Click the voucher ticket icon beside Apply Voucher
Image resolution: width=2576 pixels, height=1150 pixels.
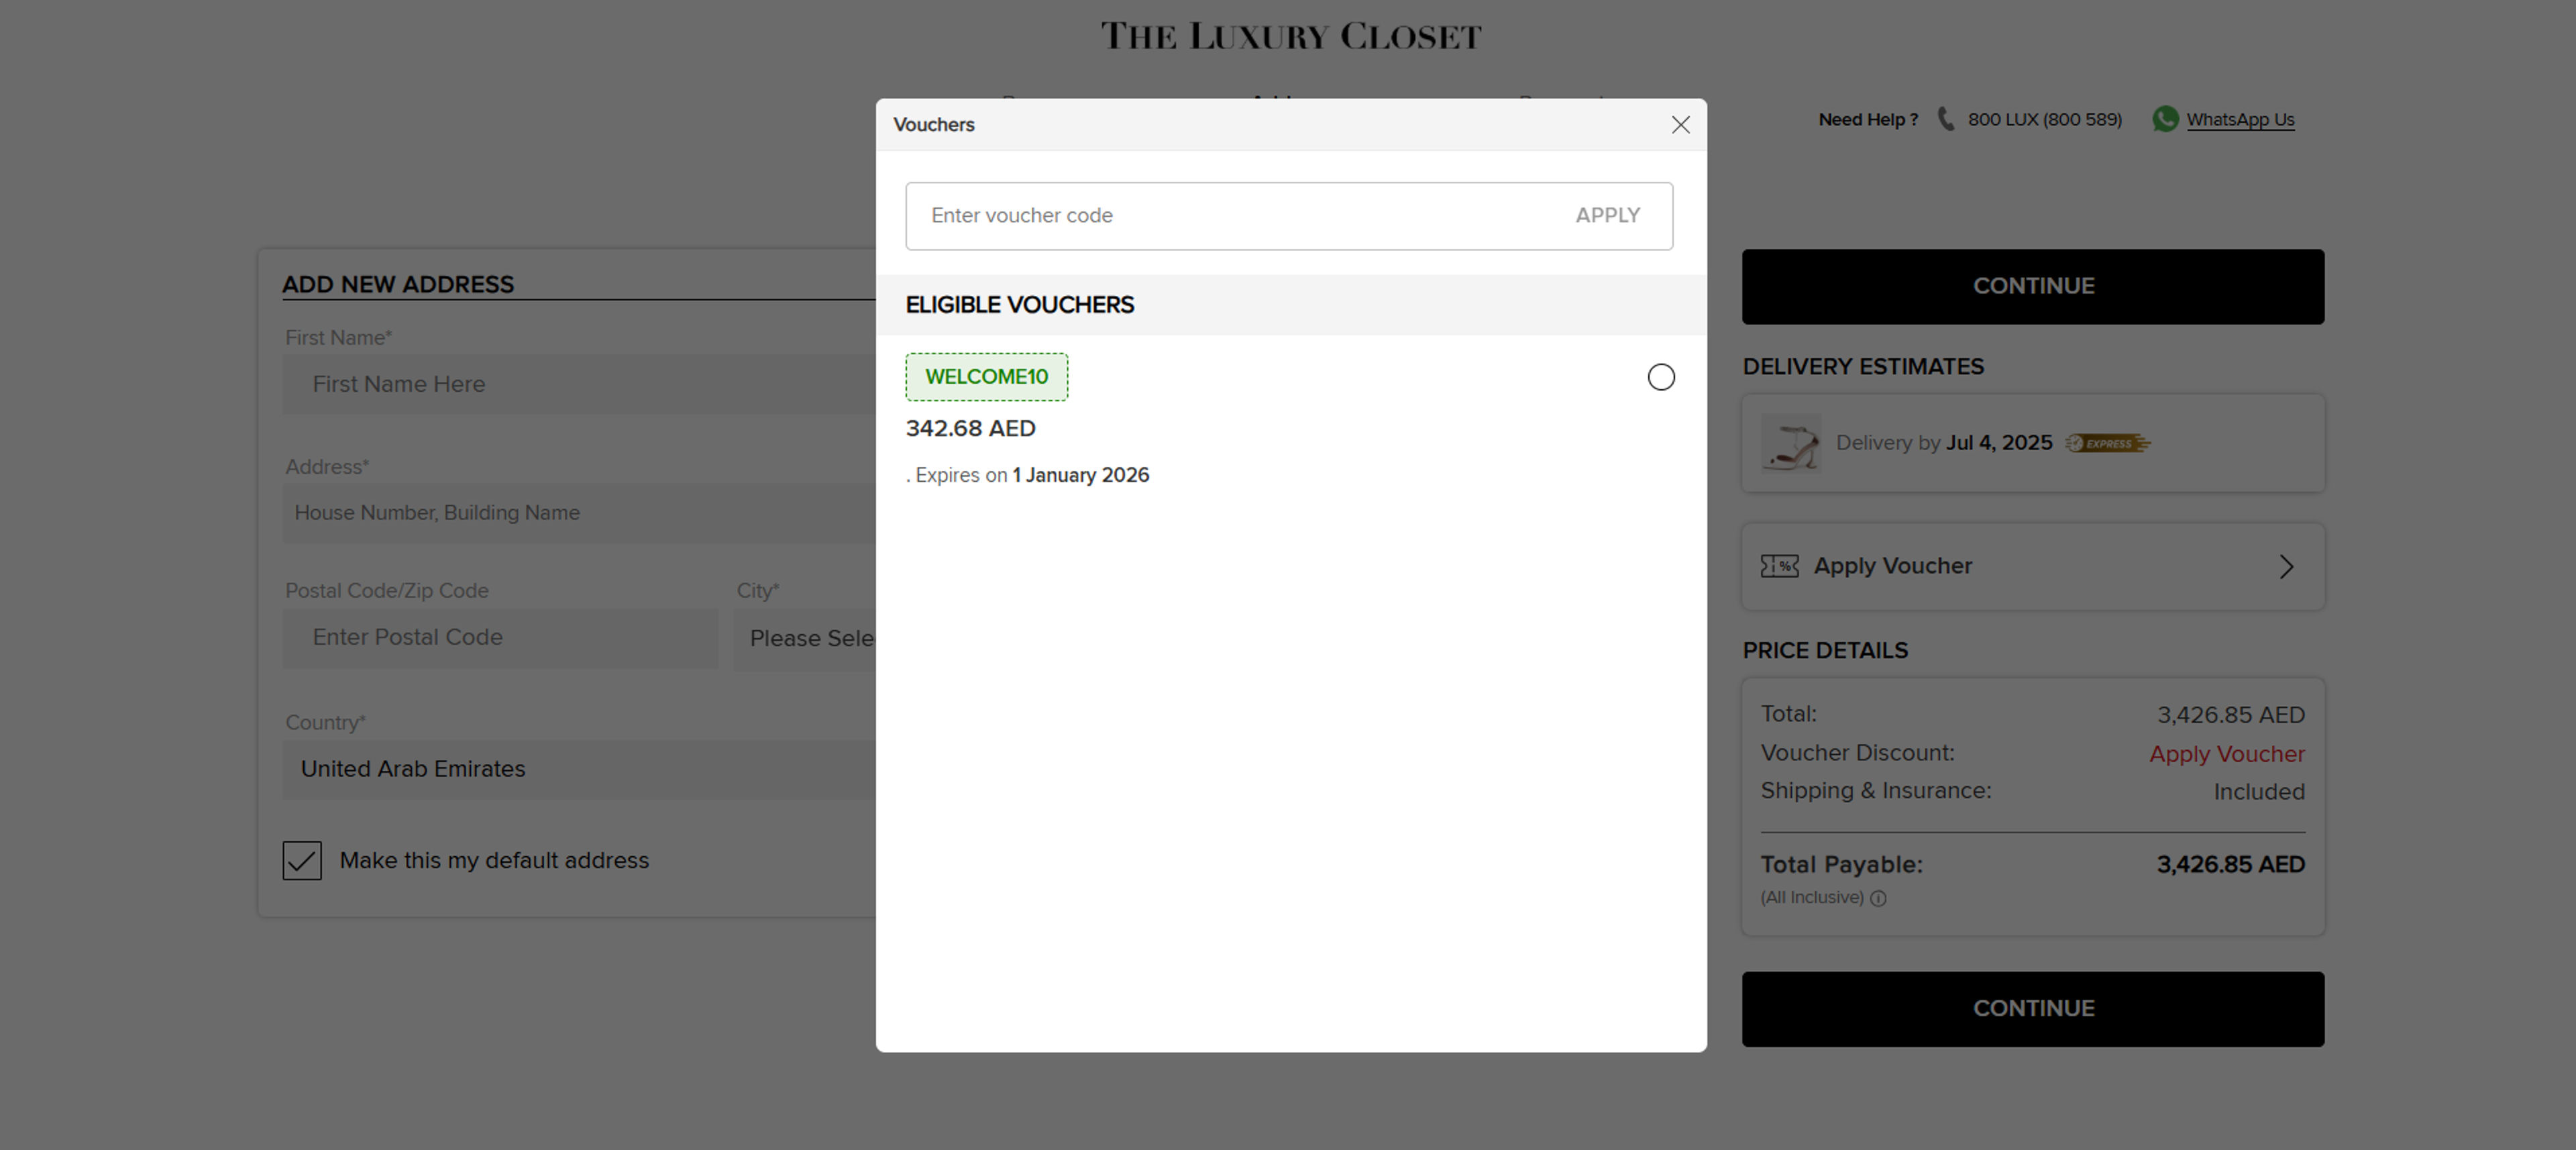coord(1779,566)
